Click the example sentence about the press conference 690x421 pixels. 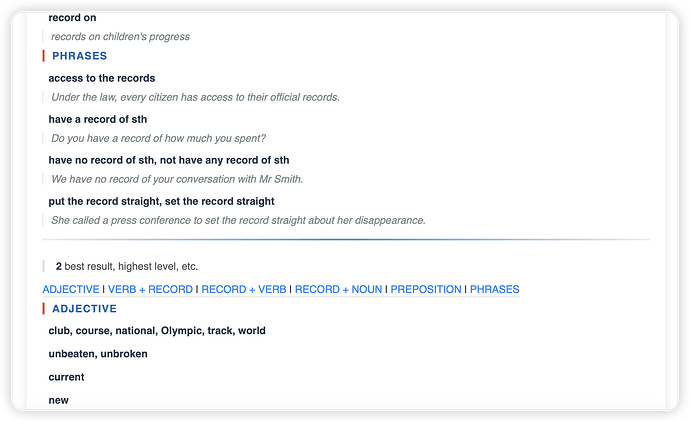[238, 220]
